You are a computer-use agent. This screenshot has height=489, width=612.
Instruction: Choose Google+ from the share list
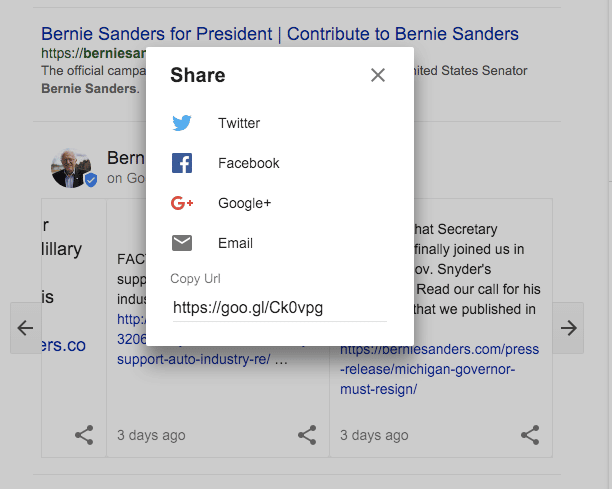tap(245, 203)
